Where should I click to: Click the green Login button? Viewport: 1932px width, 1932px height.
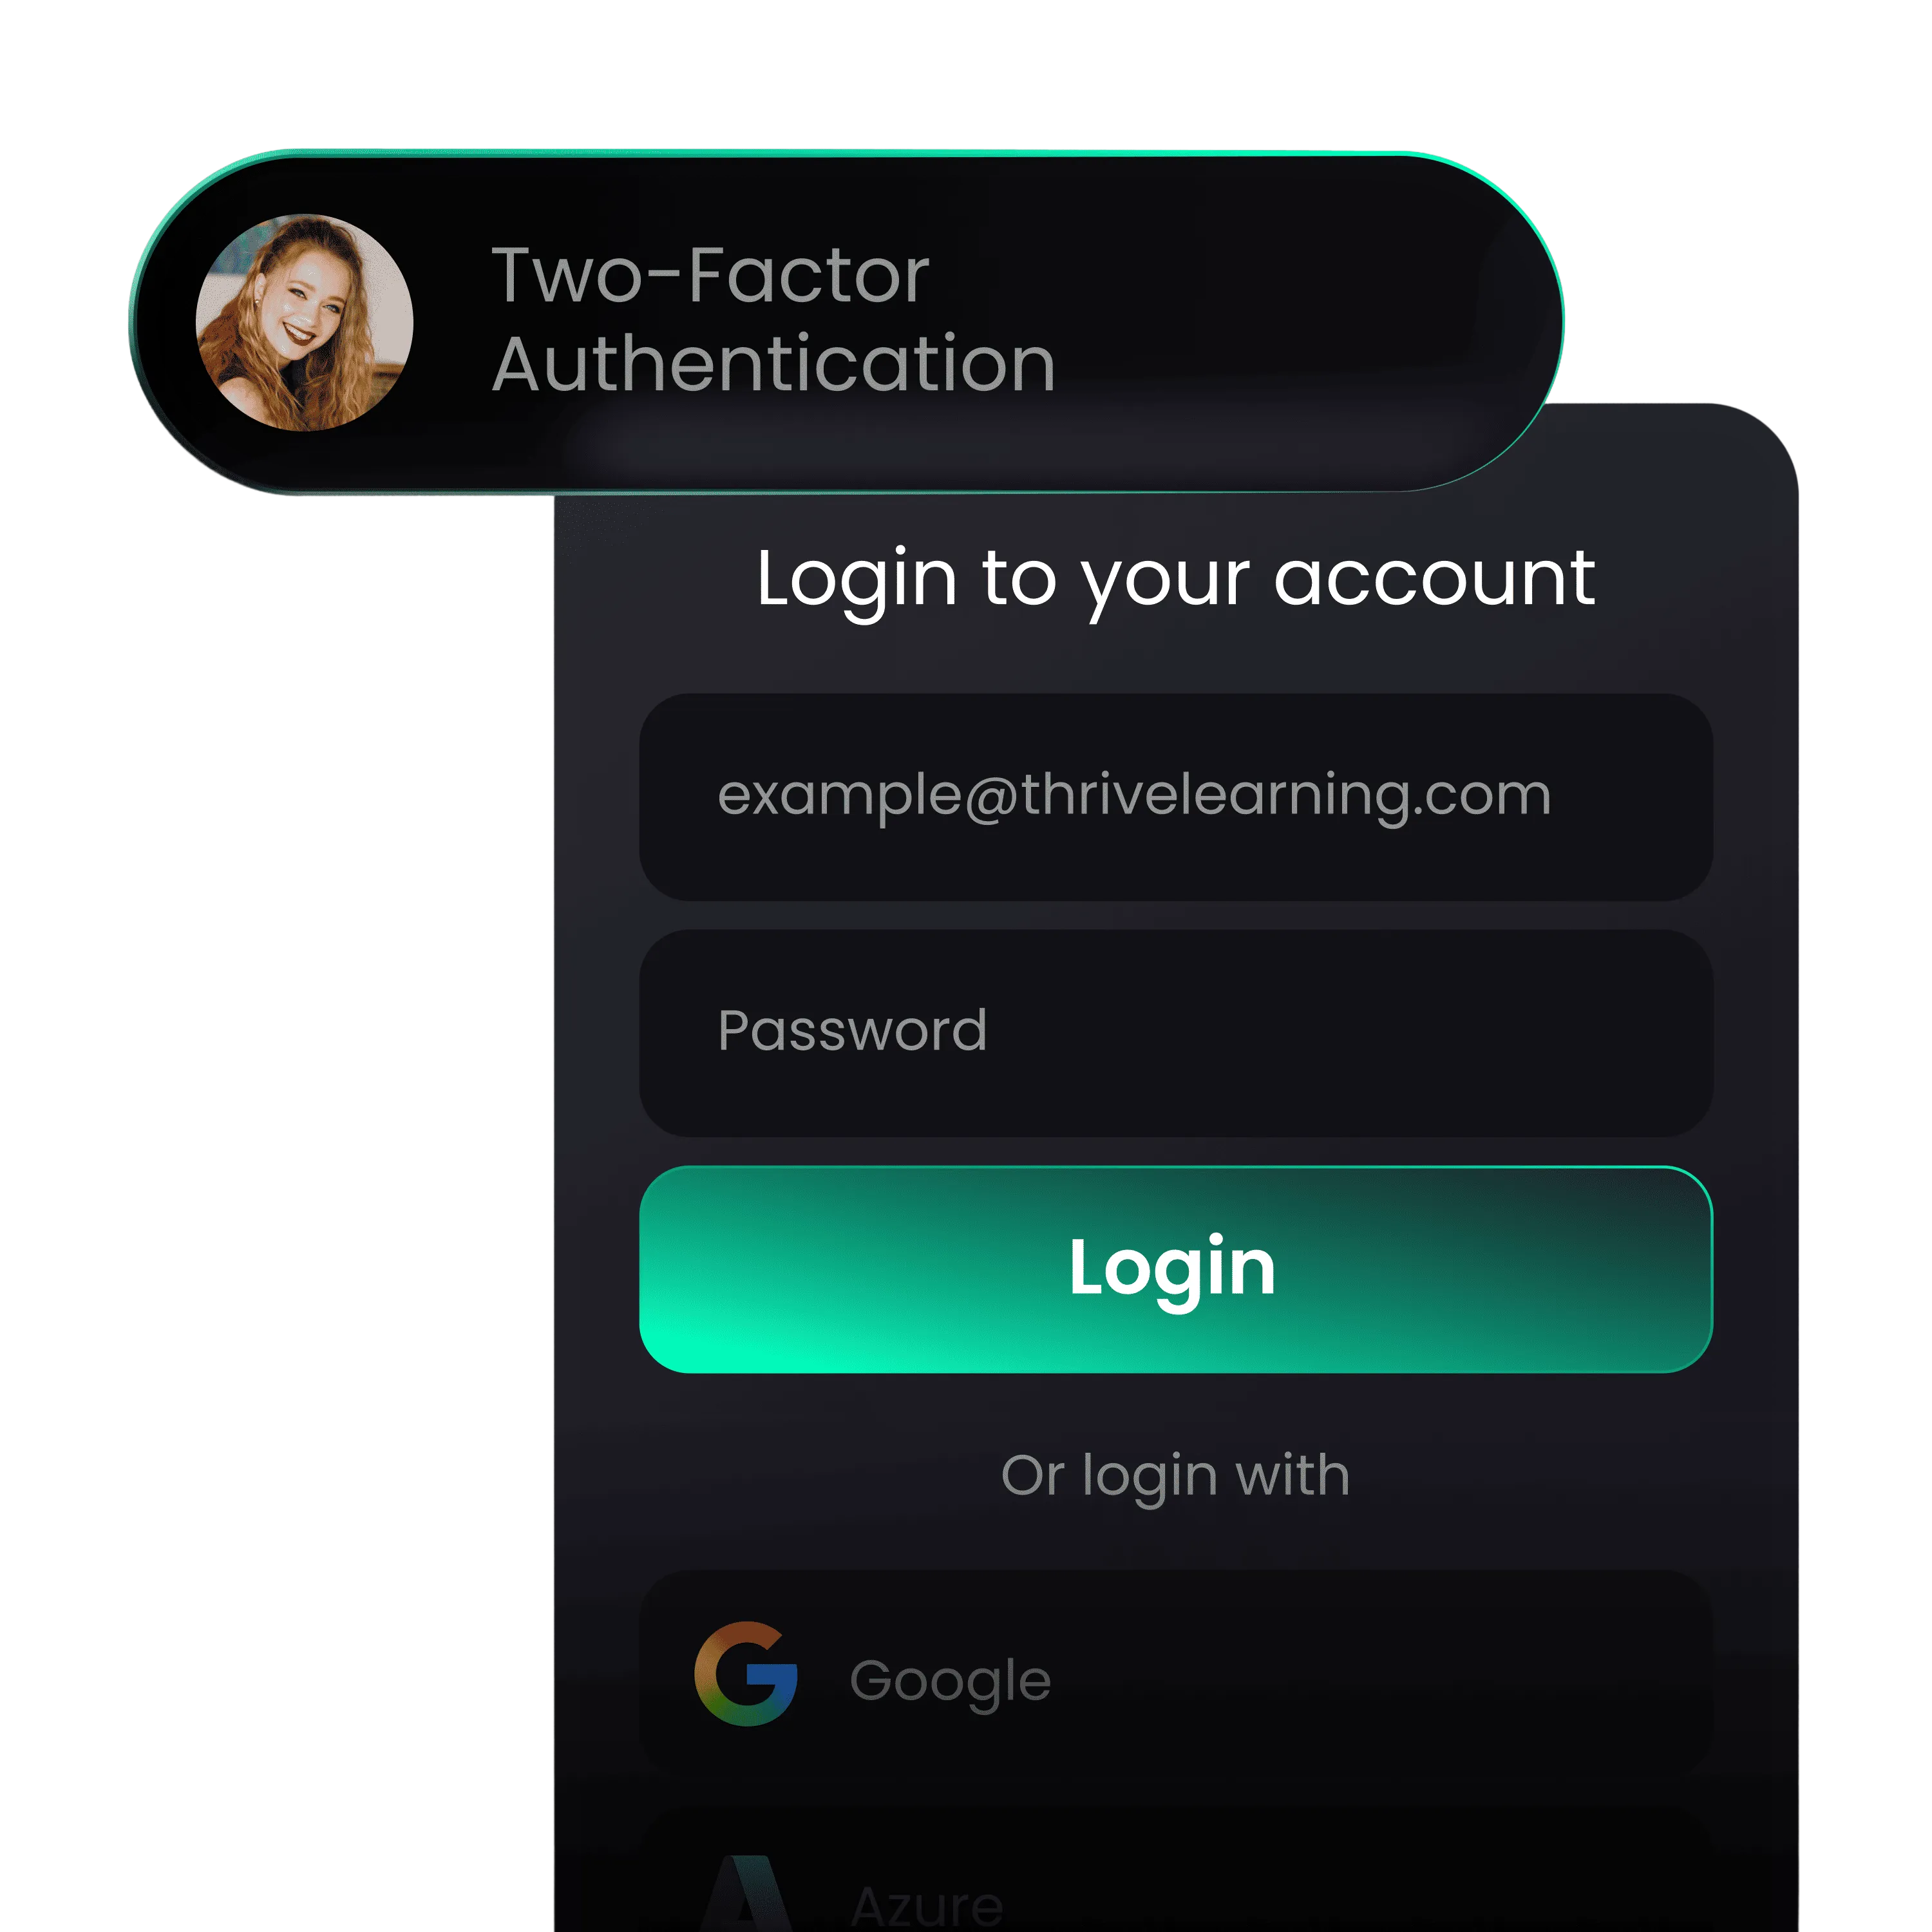[x=1176, y=1269]
